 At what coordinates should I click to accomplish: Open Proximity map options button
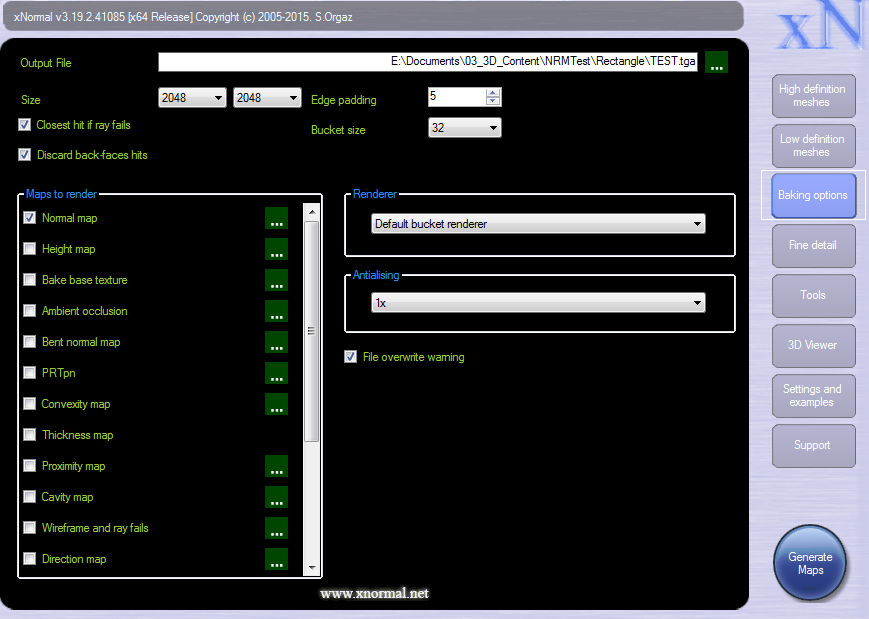[x=276, y=467]
